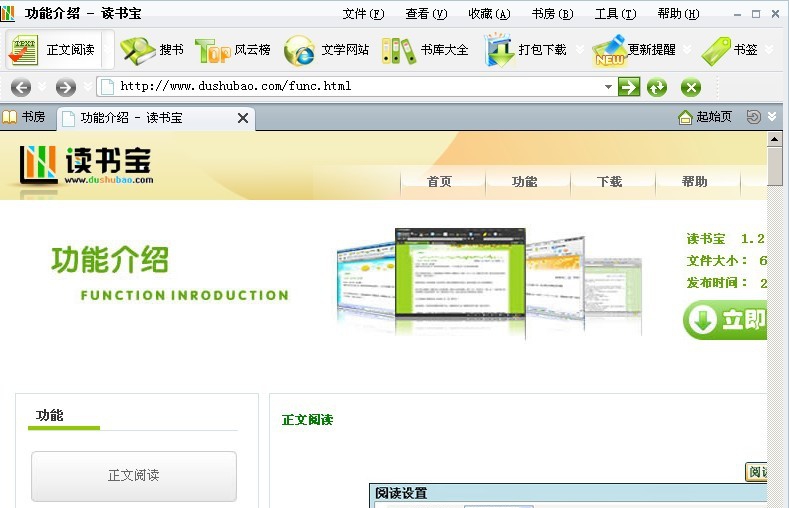The height and width of the screenshot is (508, 789).
Task: Close the 功能介绍 - 读书宝 tab
Action: point(243,118)
